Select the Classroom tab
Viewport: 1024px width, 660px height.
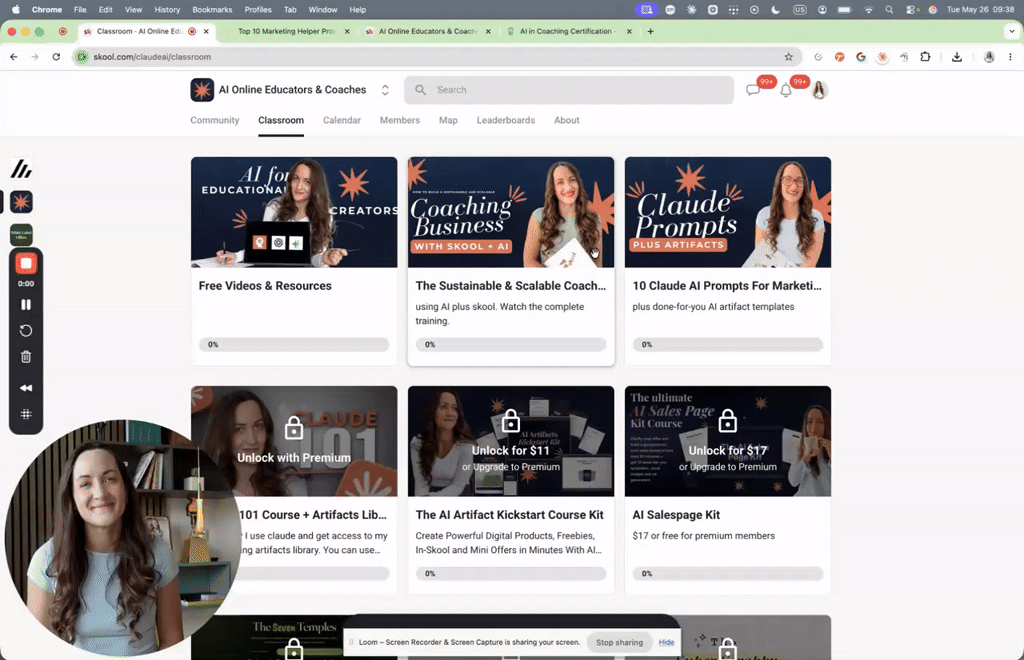click(281, 120)
